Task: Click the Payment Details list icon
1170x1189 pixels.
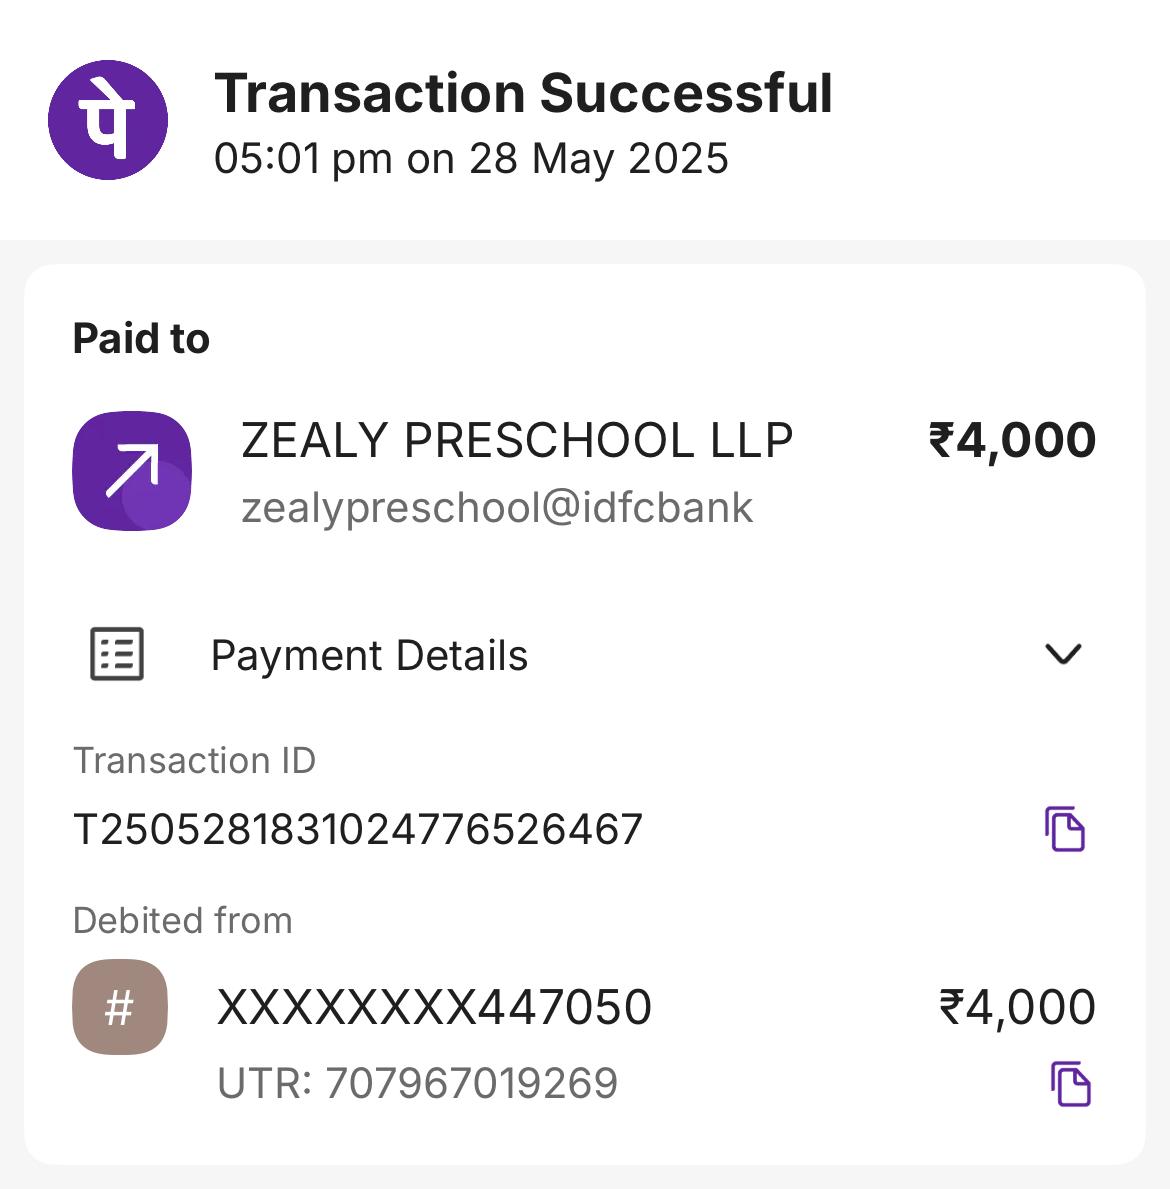Action: [117, 655]
